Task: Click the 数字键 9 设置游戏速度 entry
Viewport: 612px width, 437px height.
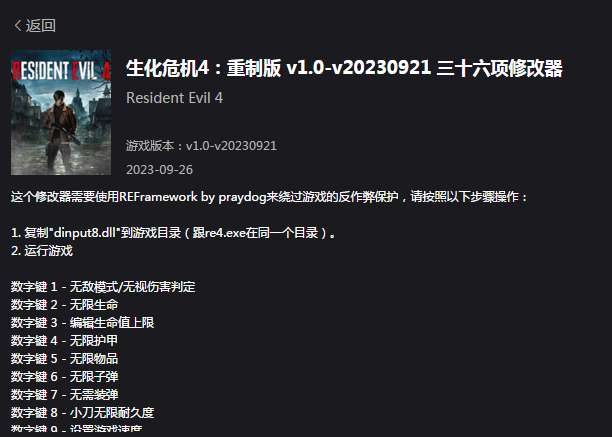Action: click(76, 428)
